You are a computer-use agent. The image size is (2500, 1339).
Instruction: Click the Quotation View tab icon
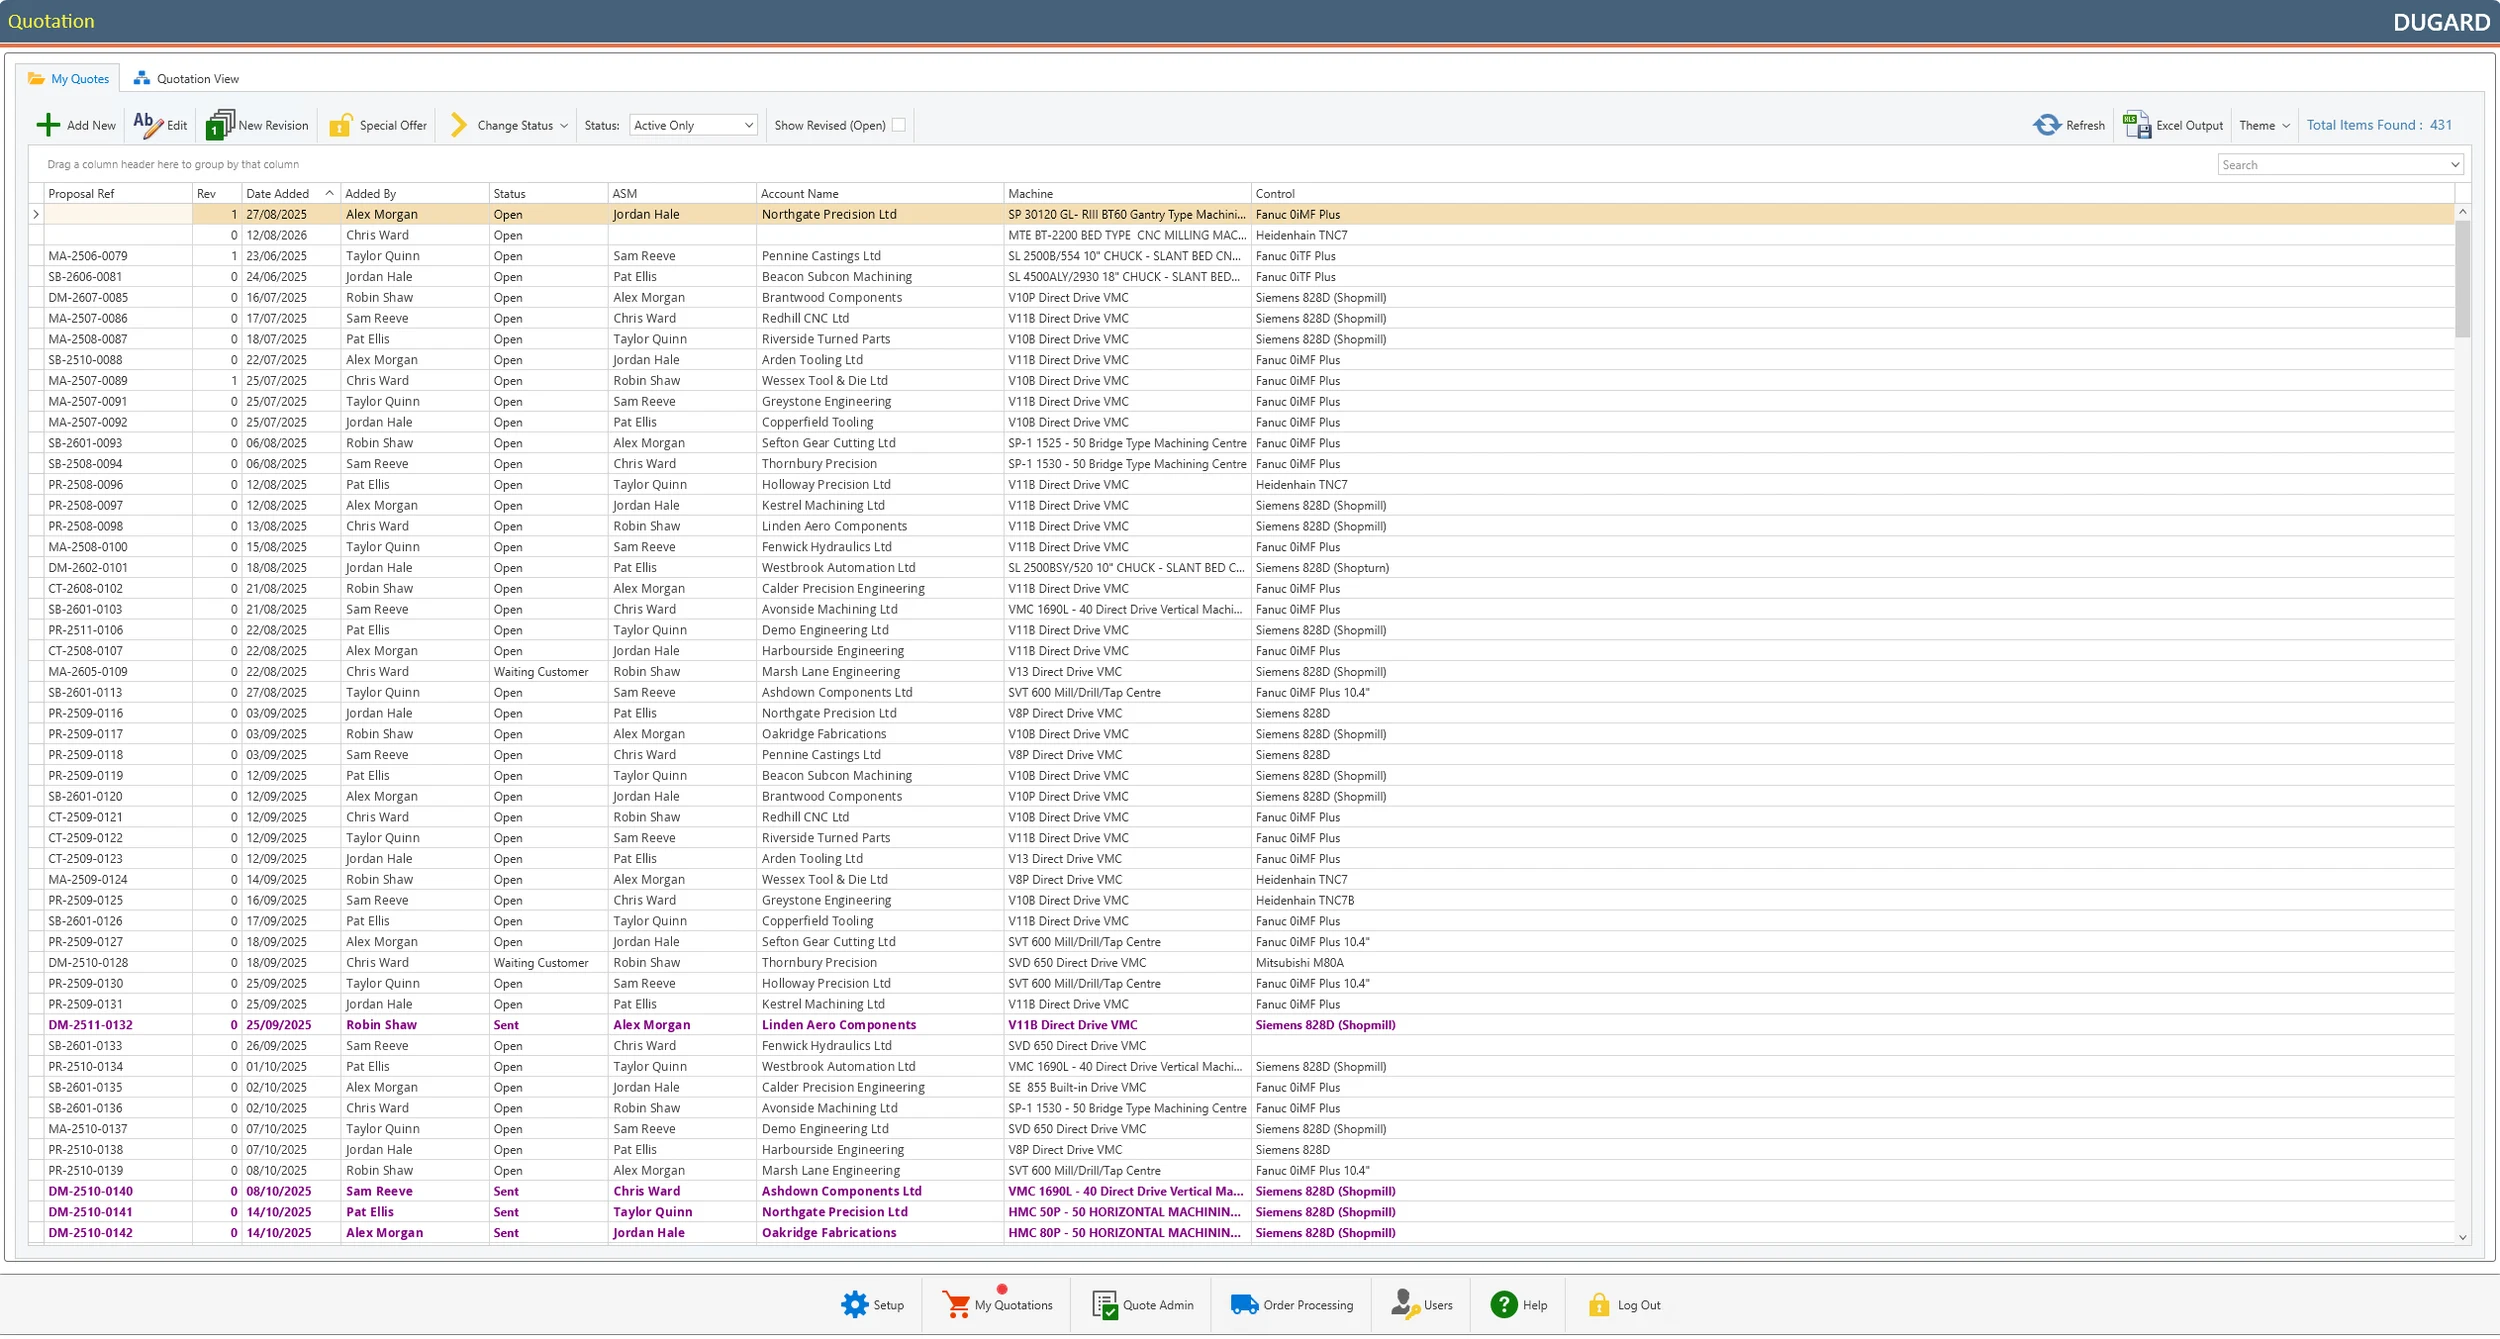(x=142, y=79)
